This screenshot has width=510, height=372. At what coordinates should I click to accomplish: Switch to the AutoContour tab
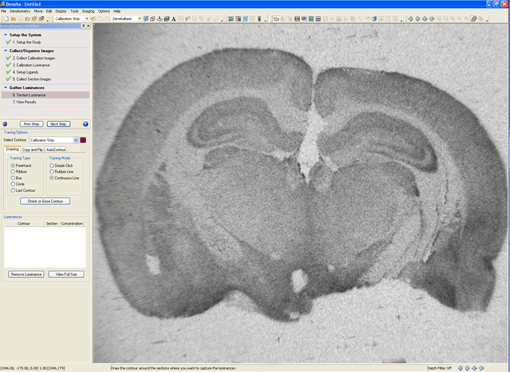(56, 150)
